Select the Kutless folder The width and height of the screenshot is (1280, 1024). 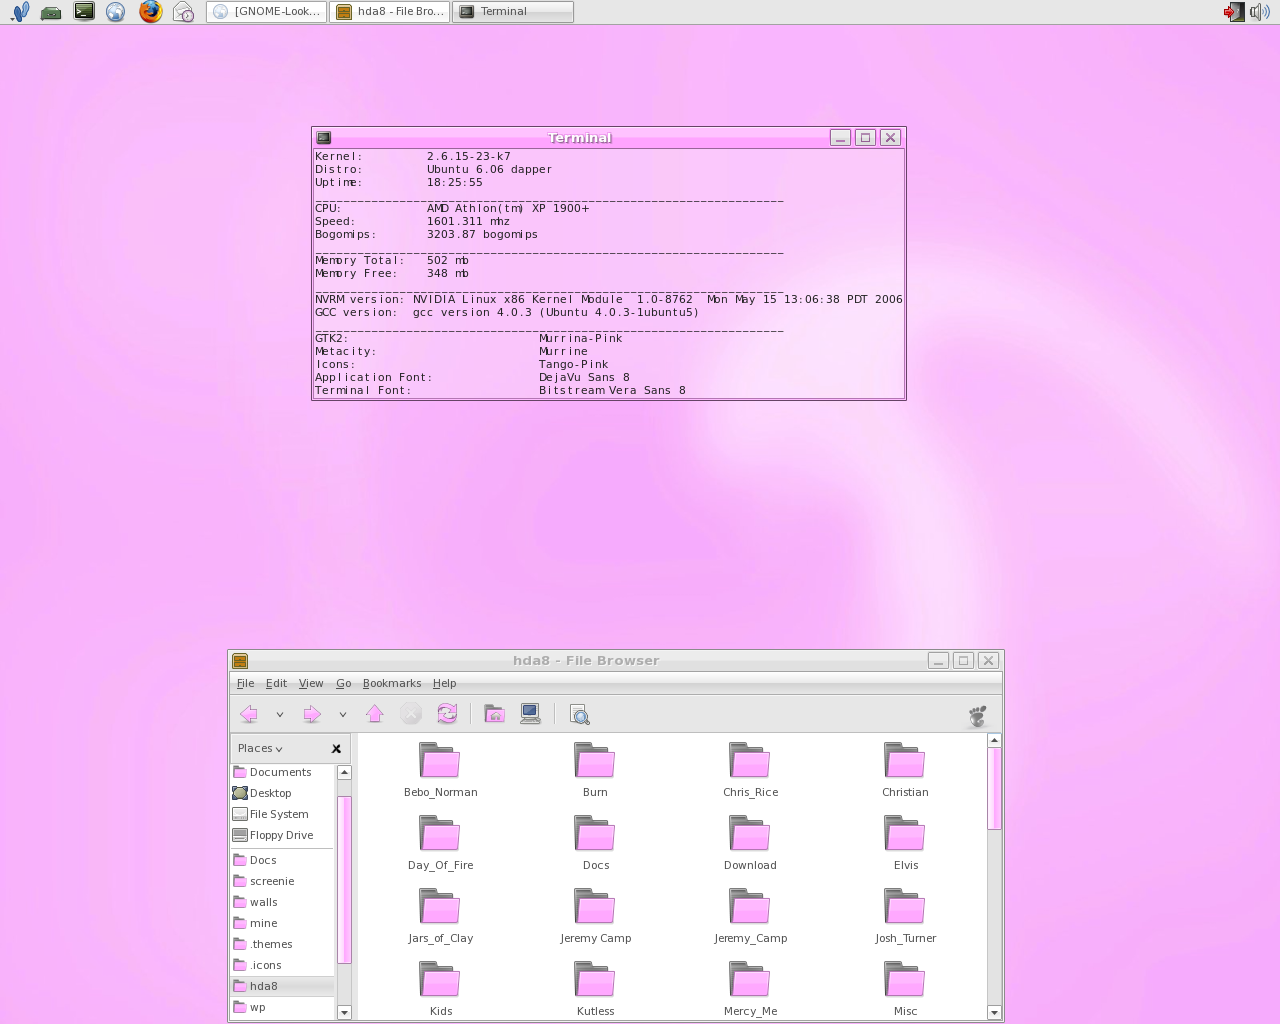pyautogui.click(x=595, y=989)
